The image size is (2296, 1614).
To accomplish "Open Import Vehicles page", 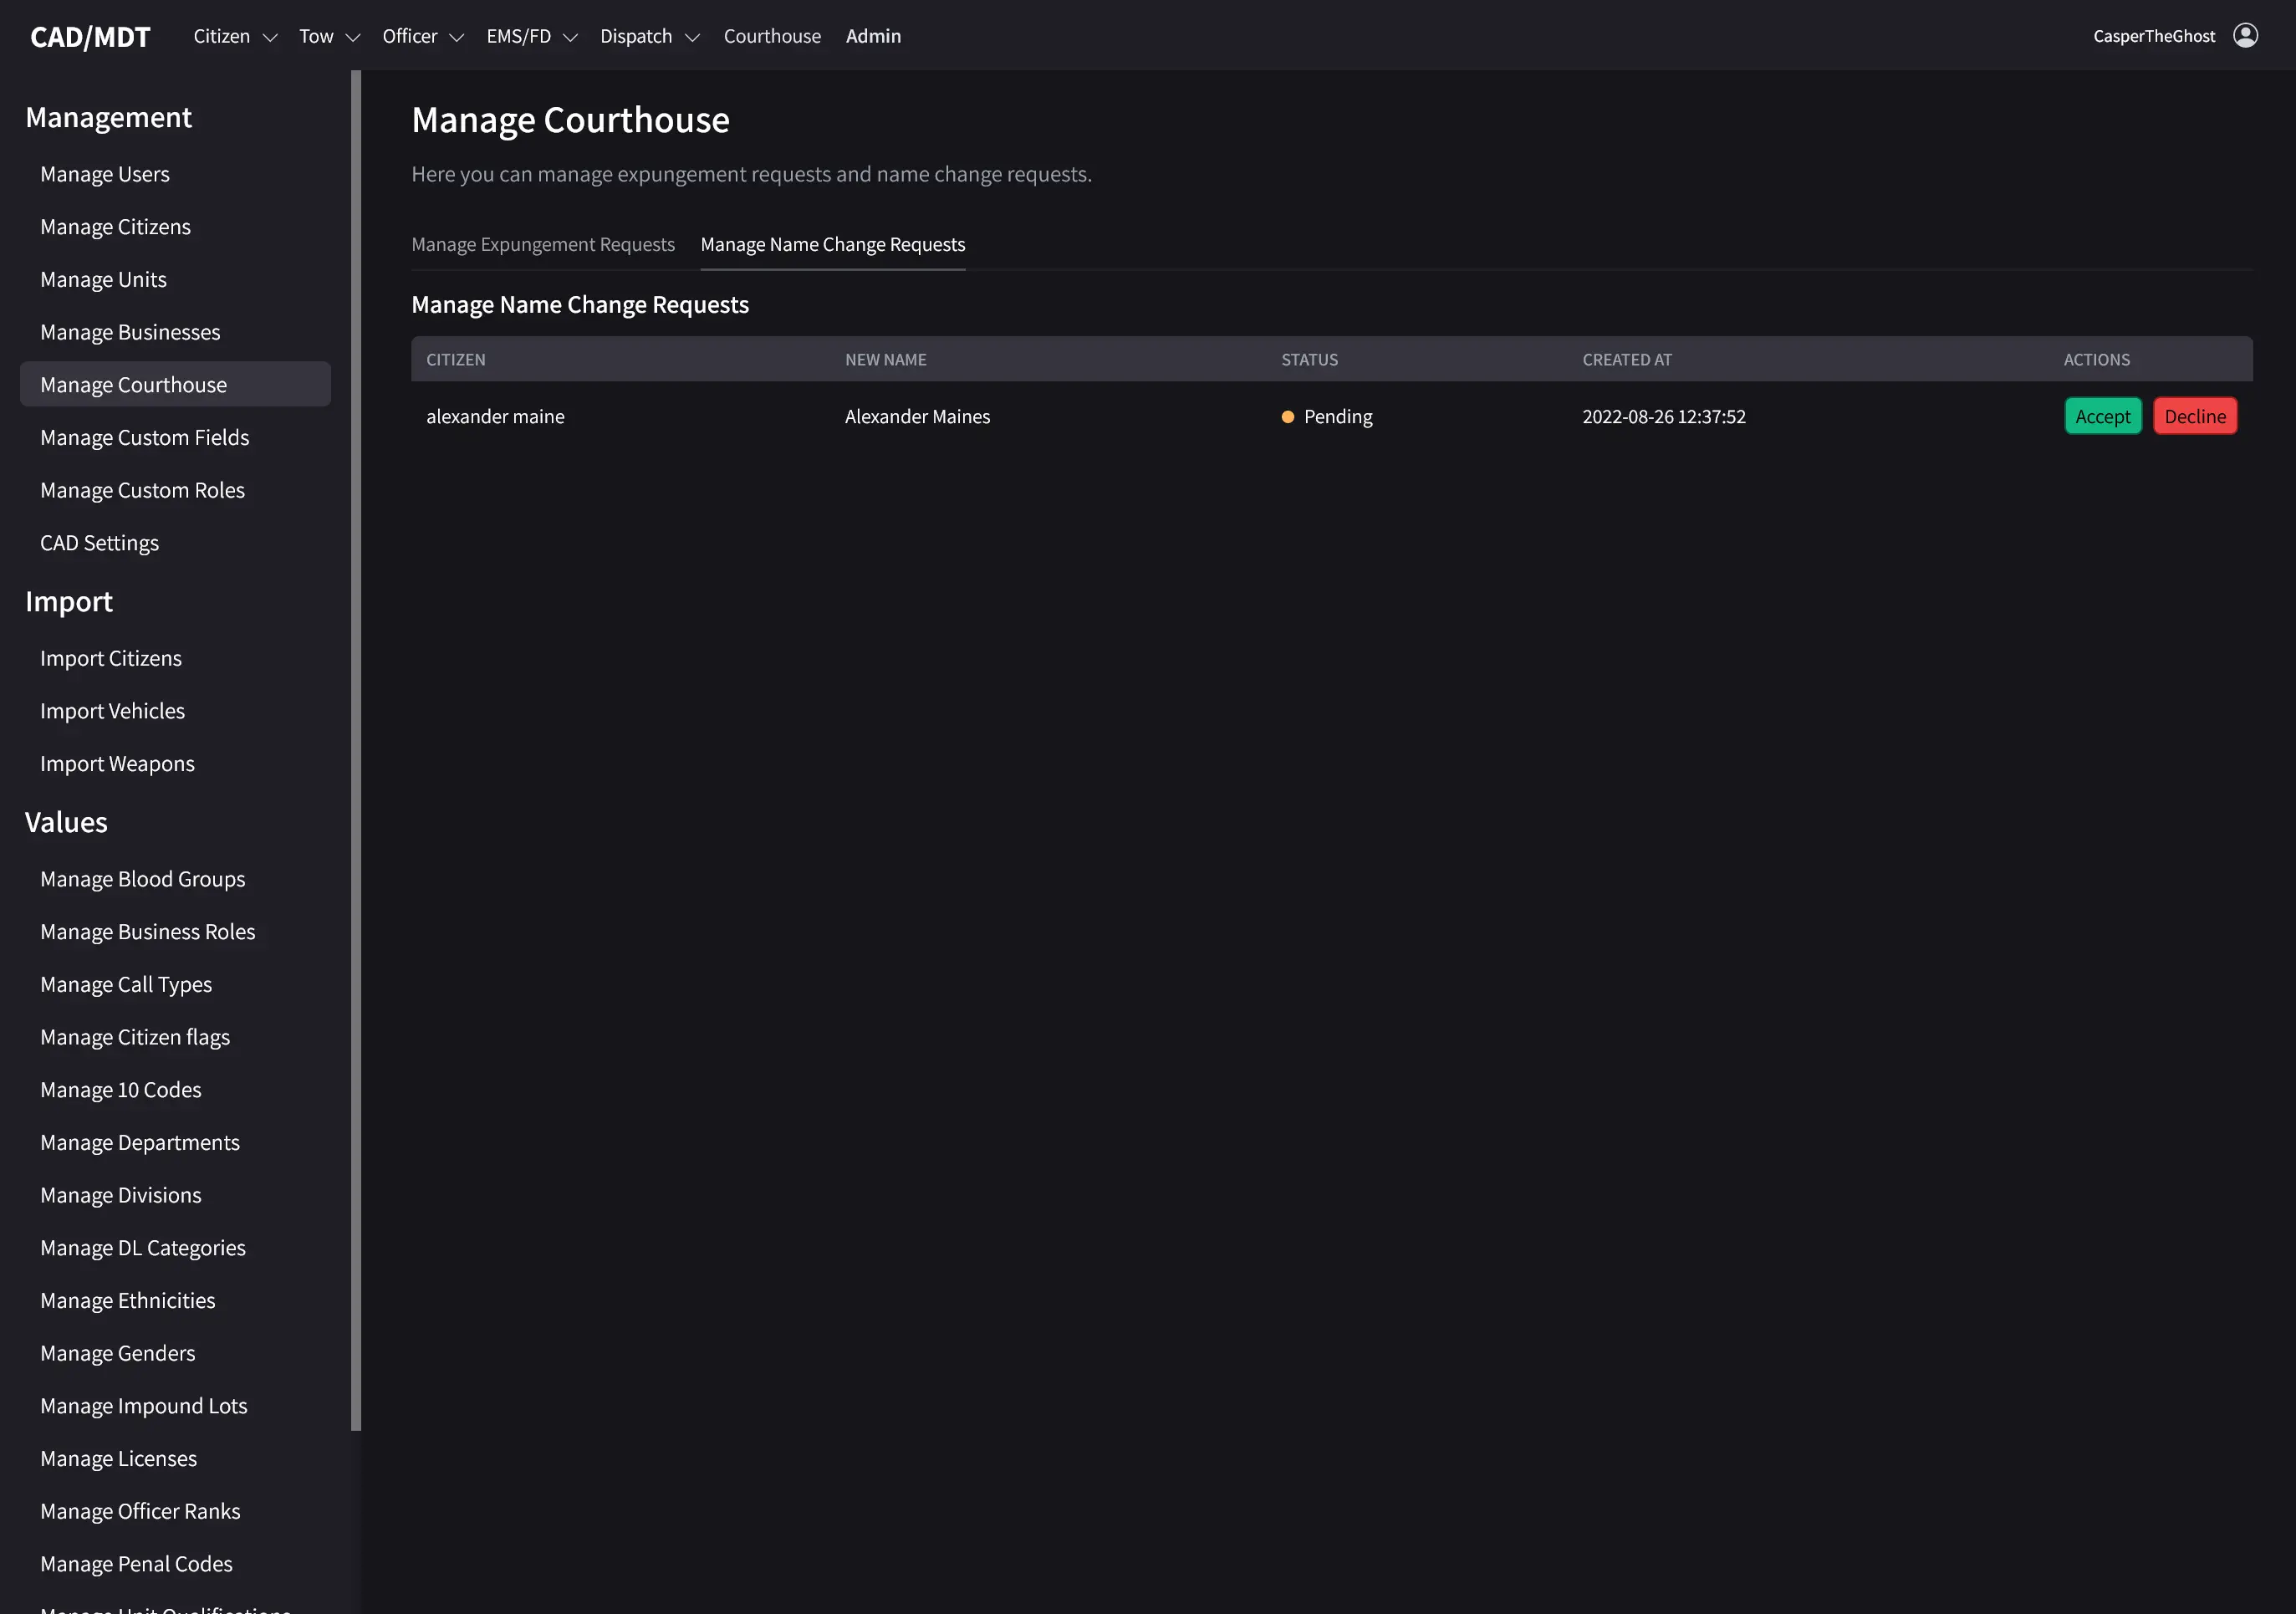I will 112,710.
